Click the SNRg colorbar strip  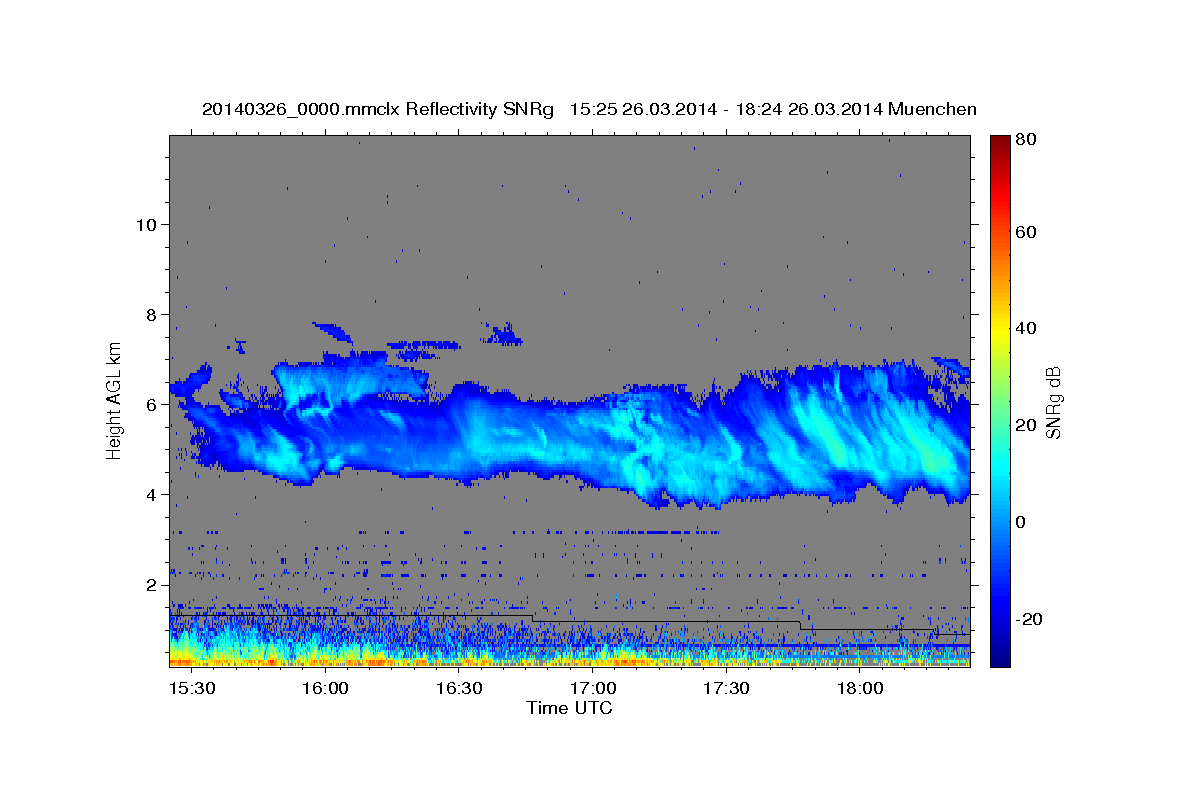pyautogui.click(x=1000, y=401)
